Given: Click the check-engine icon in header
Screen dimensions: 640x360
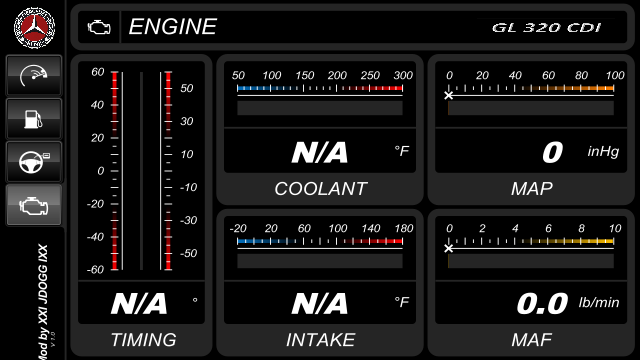Looking at the screenshot, I should pos(99,27).
